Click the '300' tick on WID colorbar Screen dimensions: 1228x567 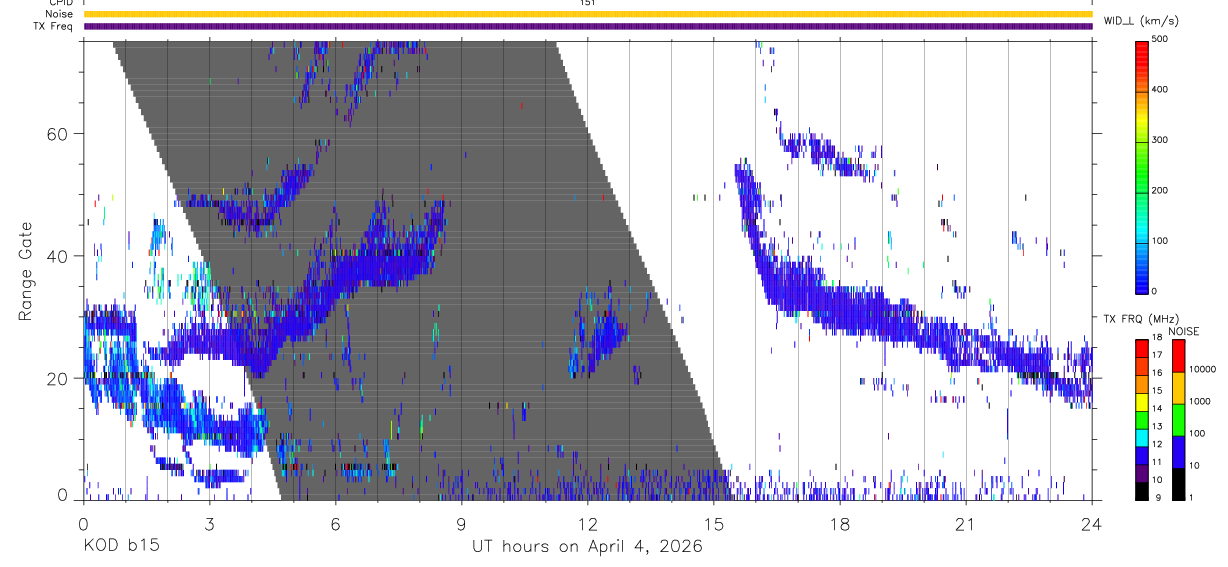point(1160,140)
